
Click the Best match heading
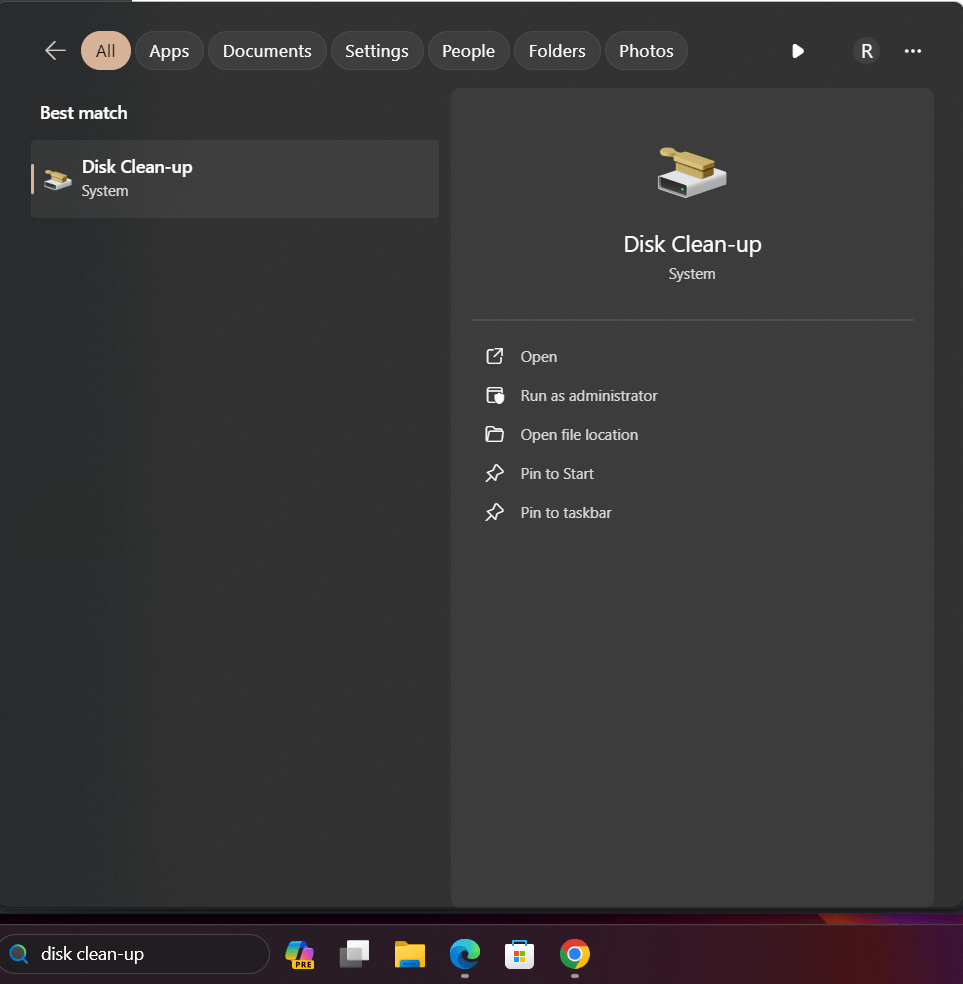83,113
